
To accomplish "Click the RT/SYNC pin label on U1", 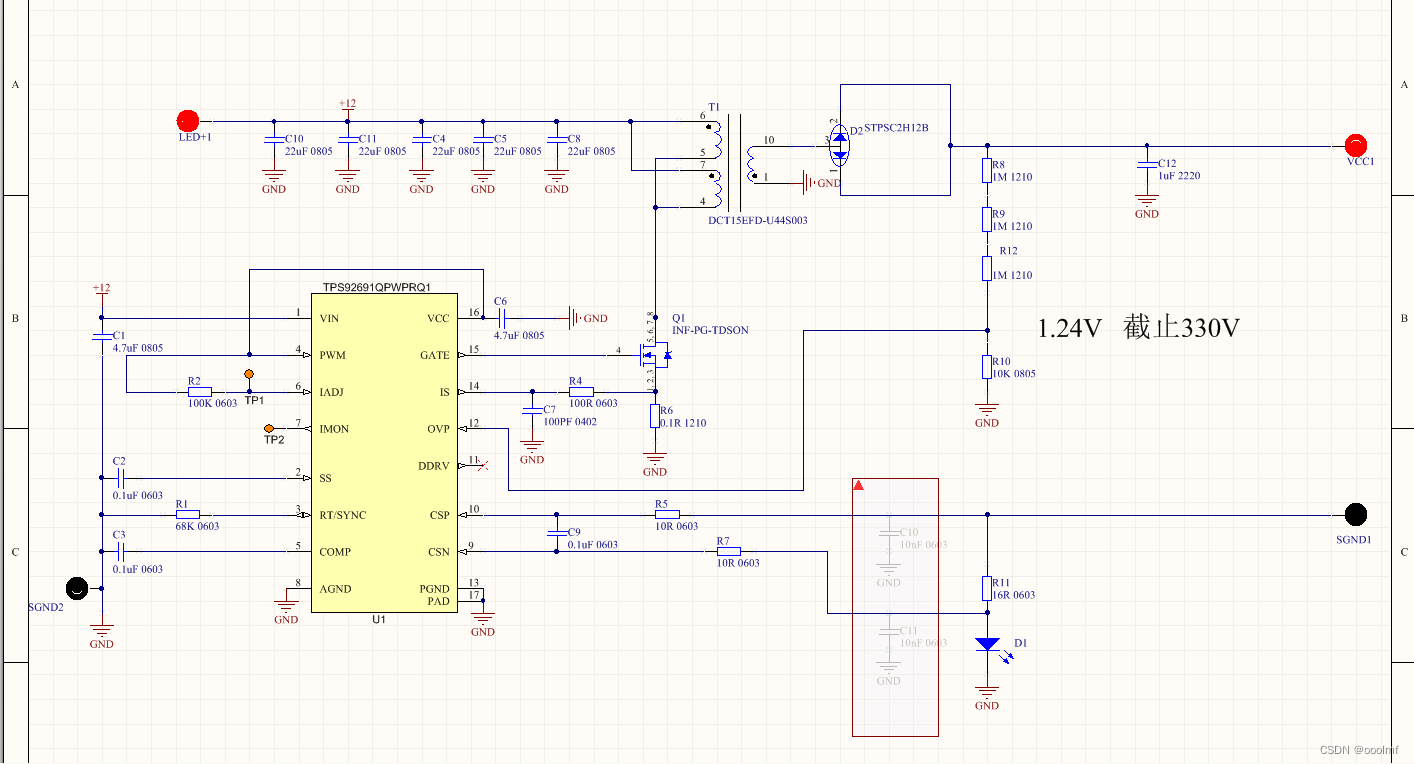I will (342, 515).
